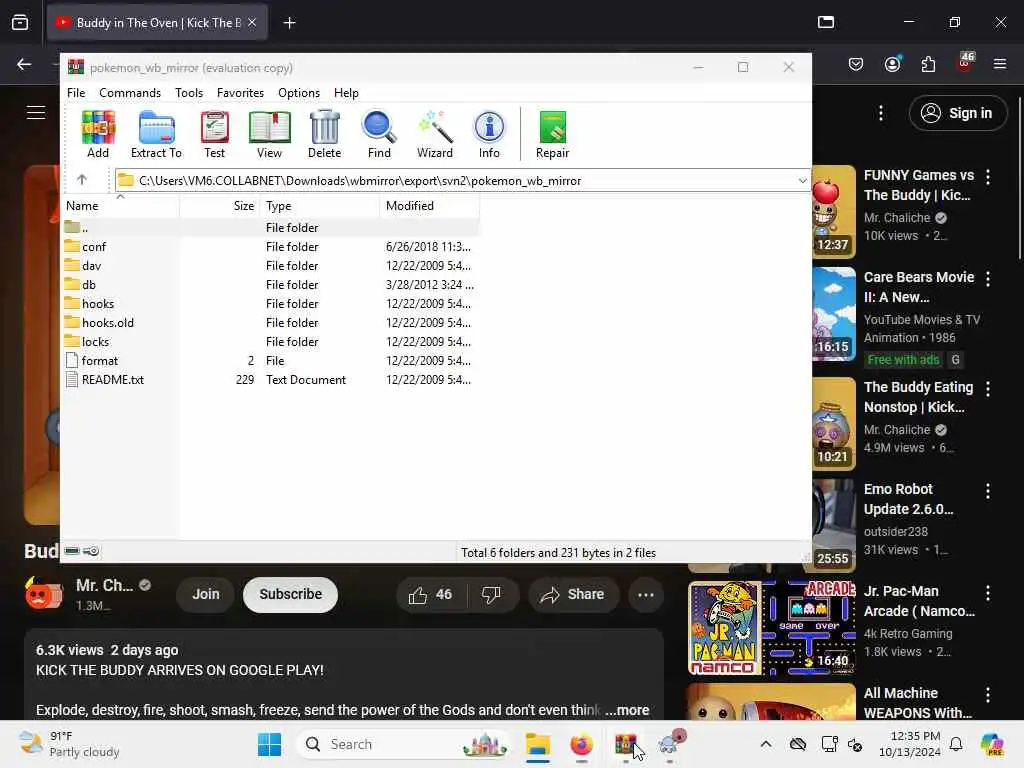Open the Firefox hamburger application menu
The image size is (1024, 768).
[1000, 64]
